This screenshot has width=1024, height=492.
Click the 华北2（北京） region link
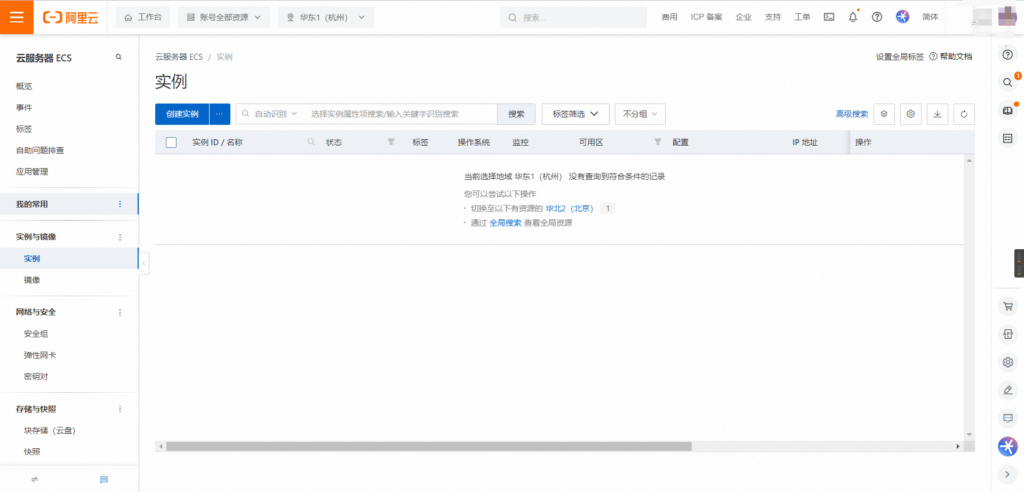pos(569,208)
